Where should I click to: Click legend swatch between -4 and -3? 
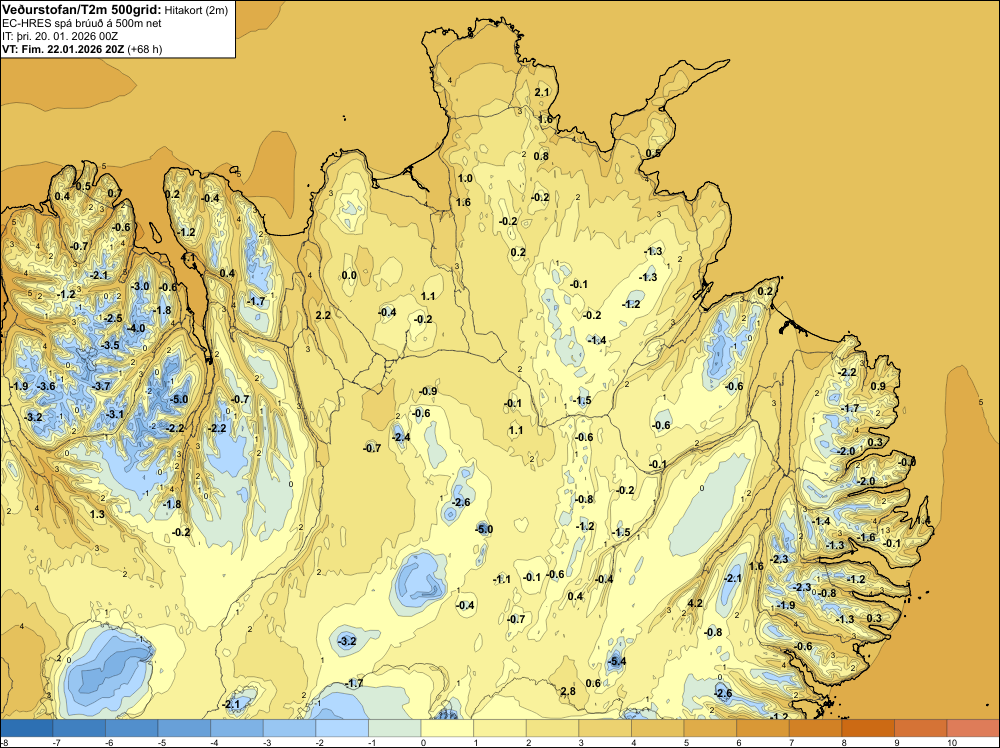click(x=237, y=728)
